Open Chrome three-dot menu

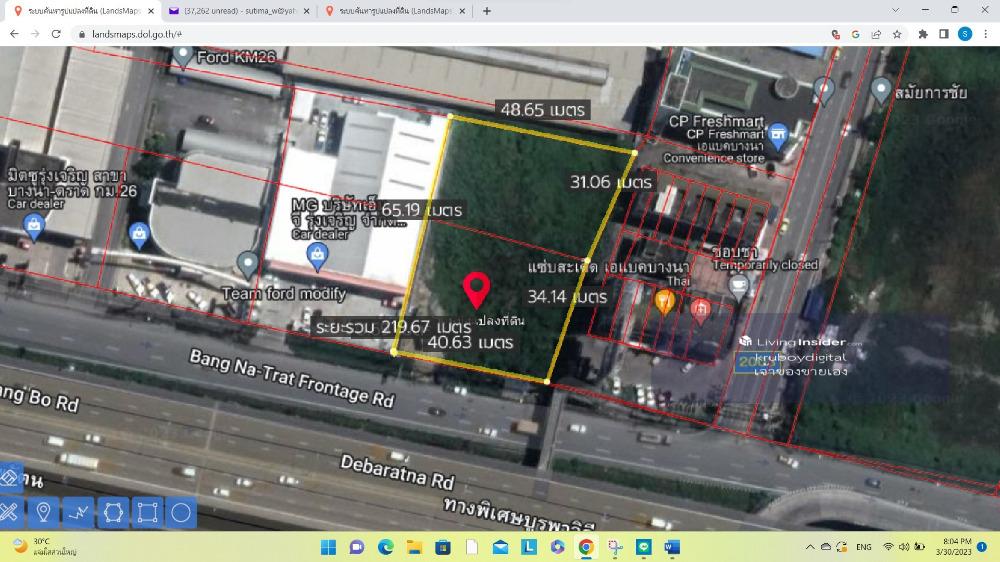pos(985,33)
